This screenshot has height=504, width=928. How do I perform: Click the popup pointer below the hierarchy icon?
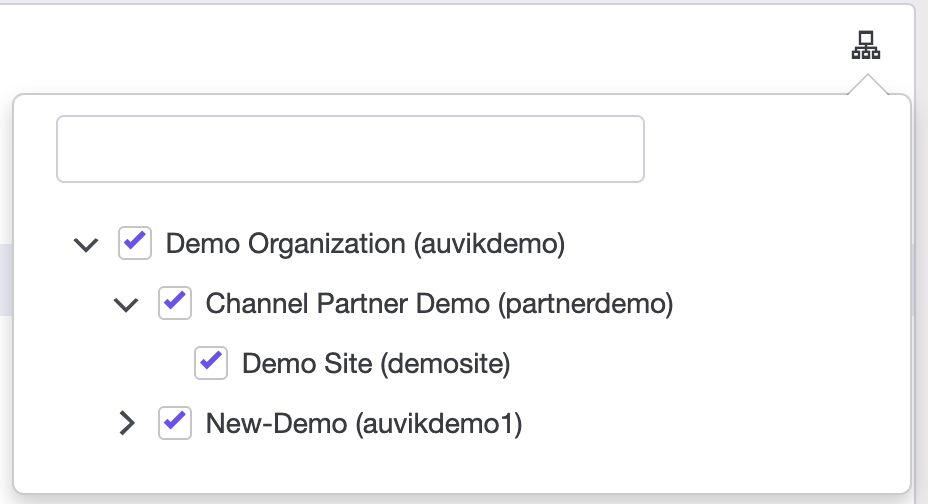[x=868, y=85]
